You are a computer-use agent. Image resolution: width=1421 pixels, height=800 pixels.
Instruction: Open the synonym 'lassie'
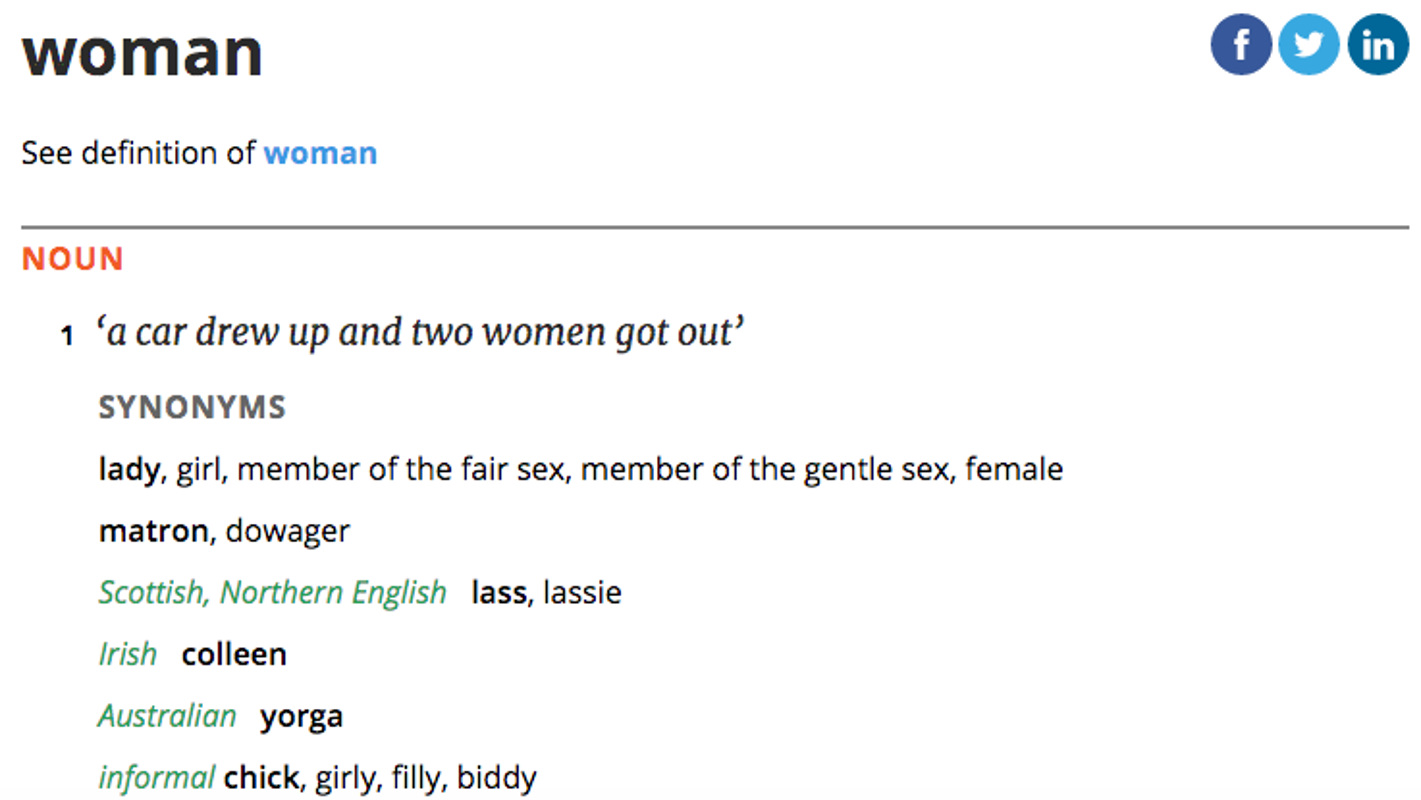[x=581, y=592]
